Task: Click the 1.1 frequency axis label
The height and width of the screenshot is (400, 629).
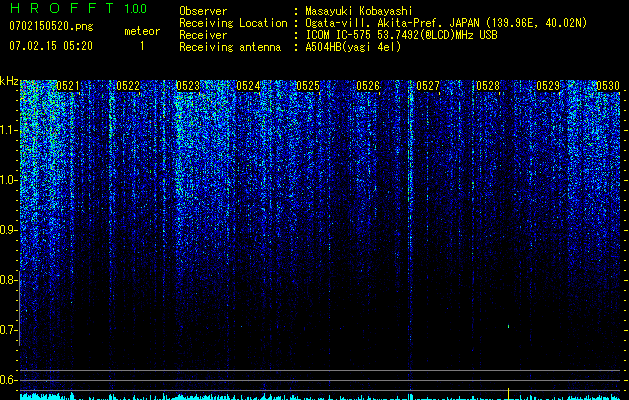Action: click(x=9, y=130)
